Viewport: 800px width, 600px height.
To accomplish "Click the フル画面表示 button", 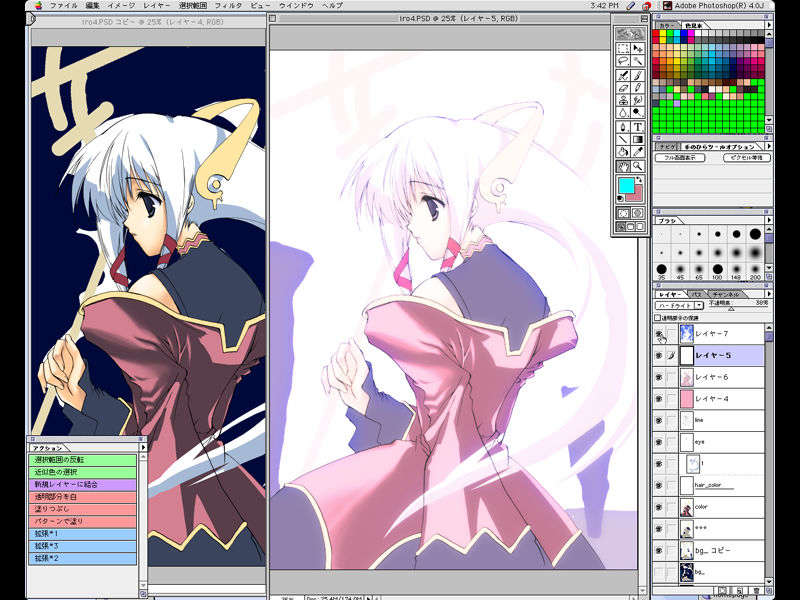I will point(680,158).
